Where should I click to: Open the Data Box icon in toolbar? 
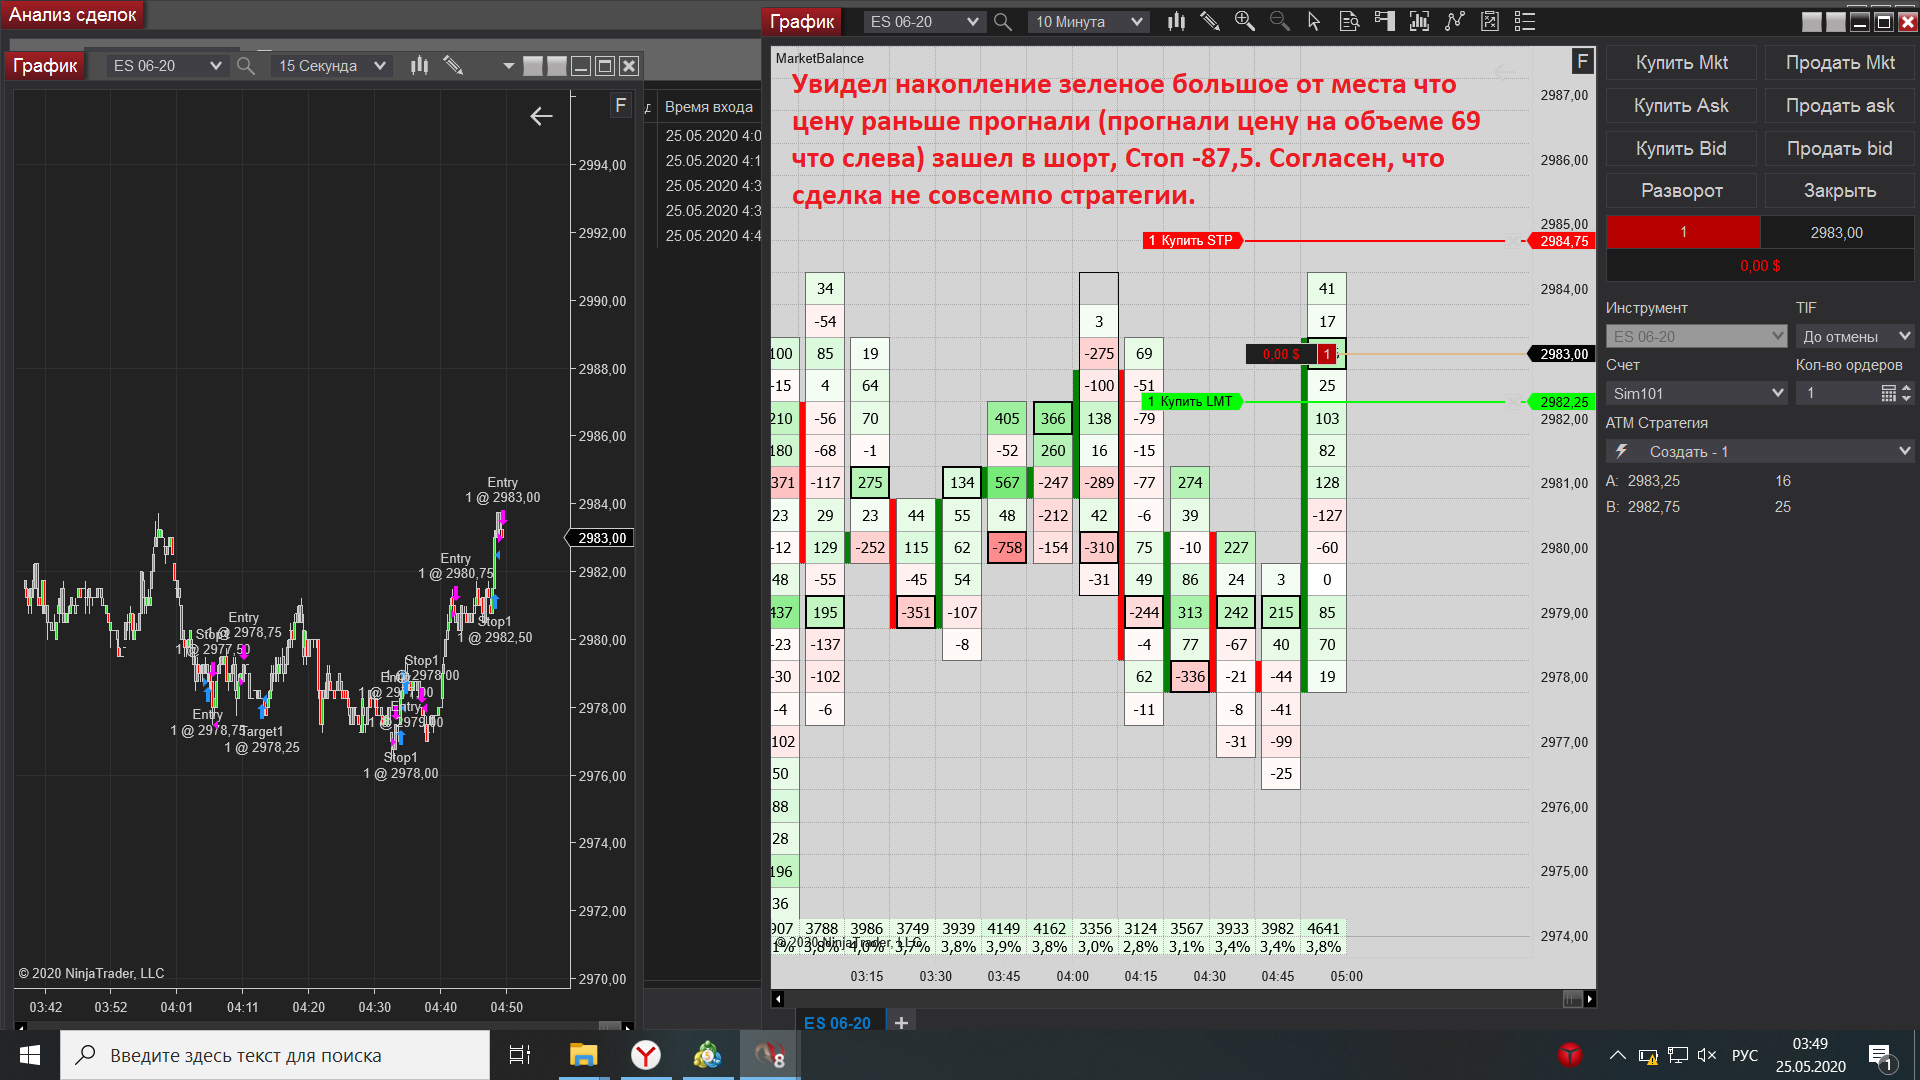[1349, 21]
